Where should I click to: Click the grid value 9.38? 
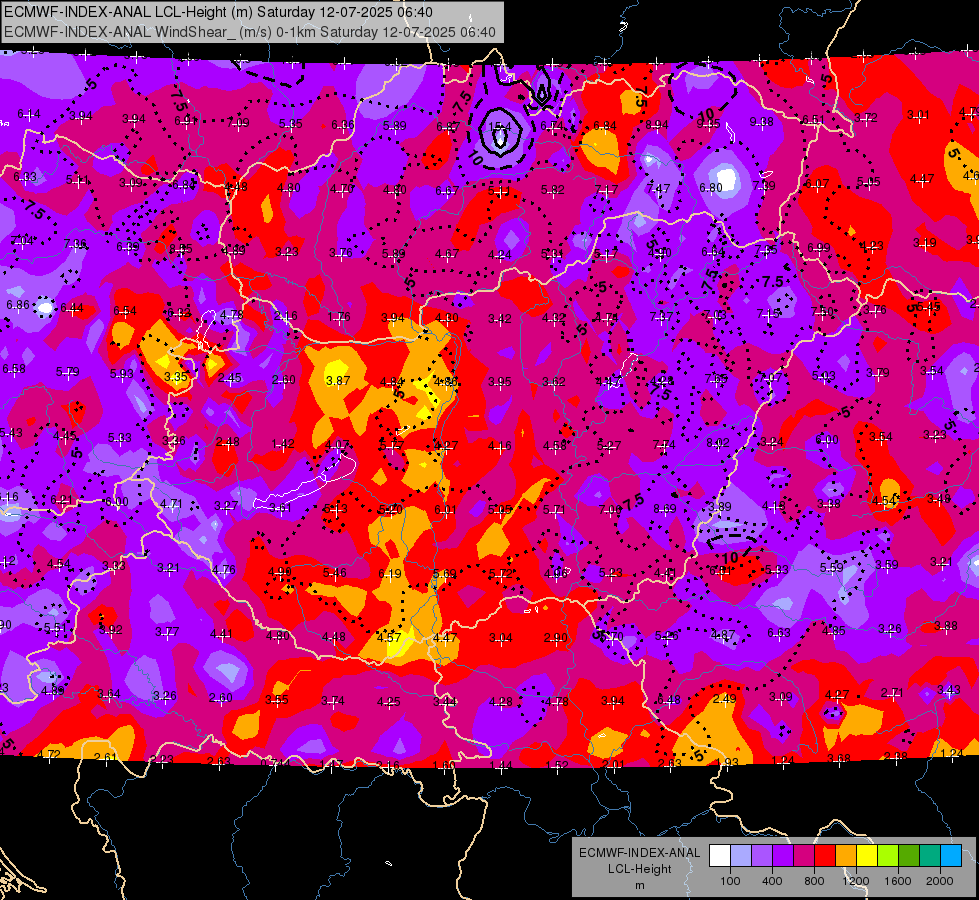pos(762,122)
